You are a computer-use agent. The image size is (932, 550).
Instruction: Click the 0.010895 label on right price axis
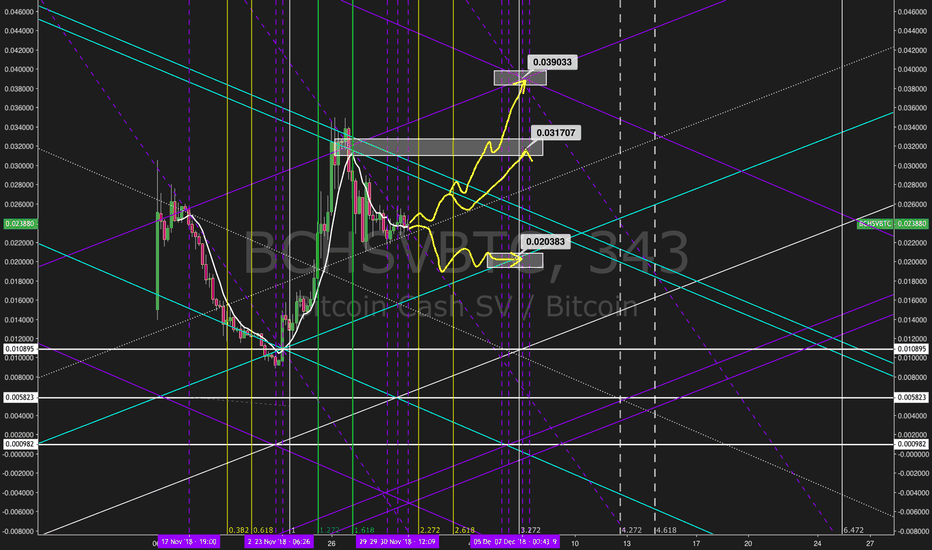click(911, 349)
